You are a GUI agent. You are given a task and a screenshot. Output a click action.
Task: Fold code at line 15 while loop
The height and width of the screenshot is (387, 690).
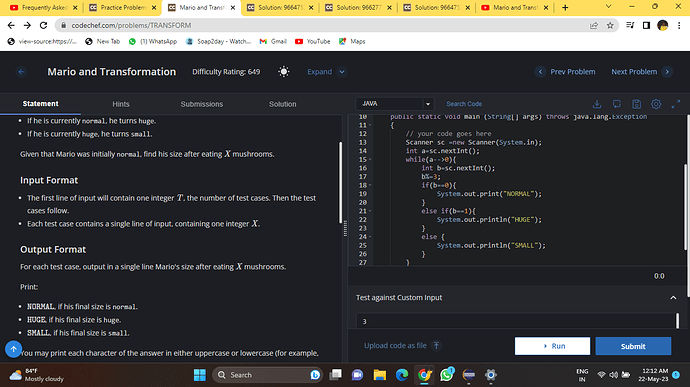click(x=371, y=159)
